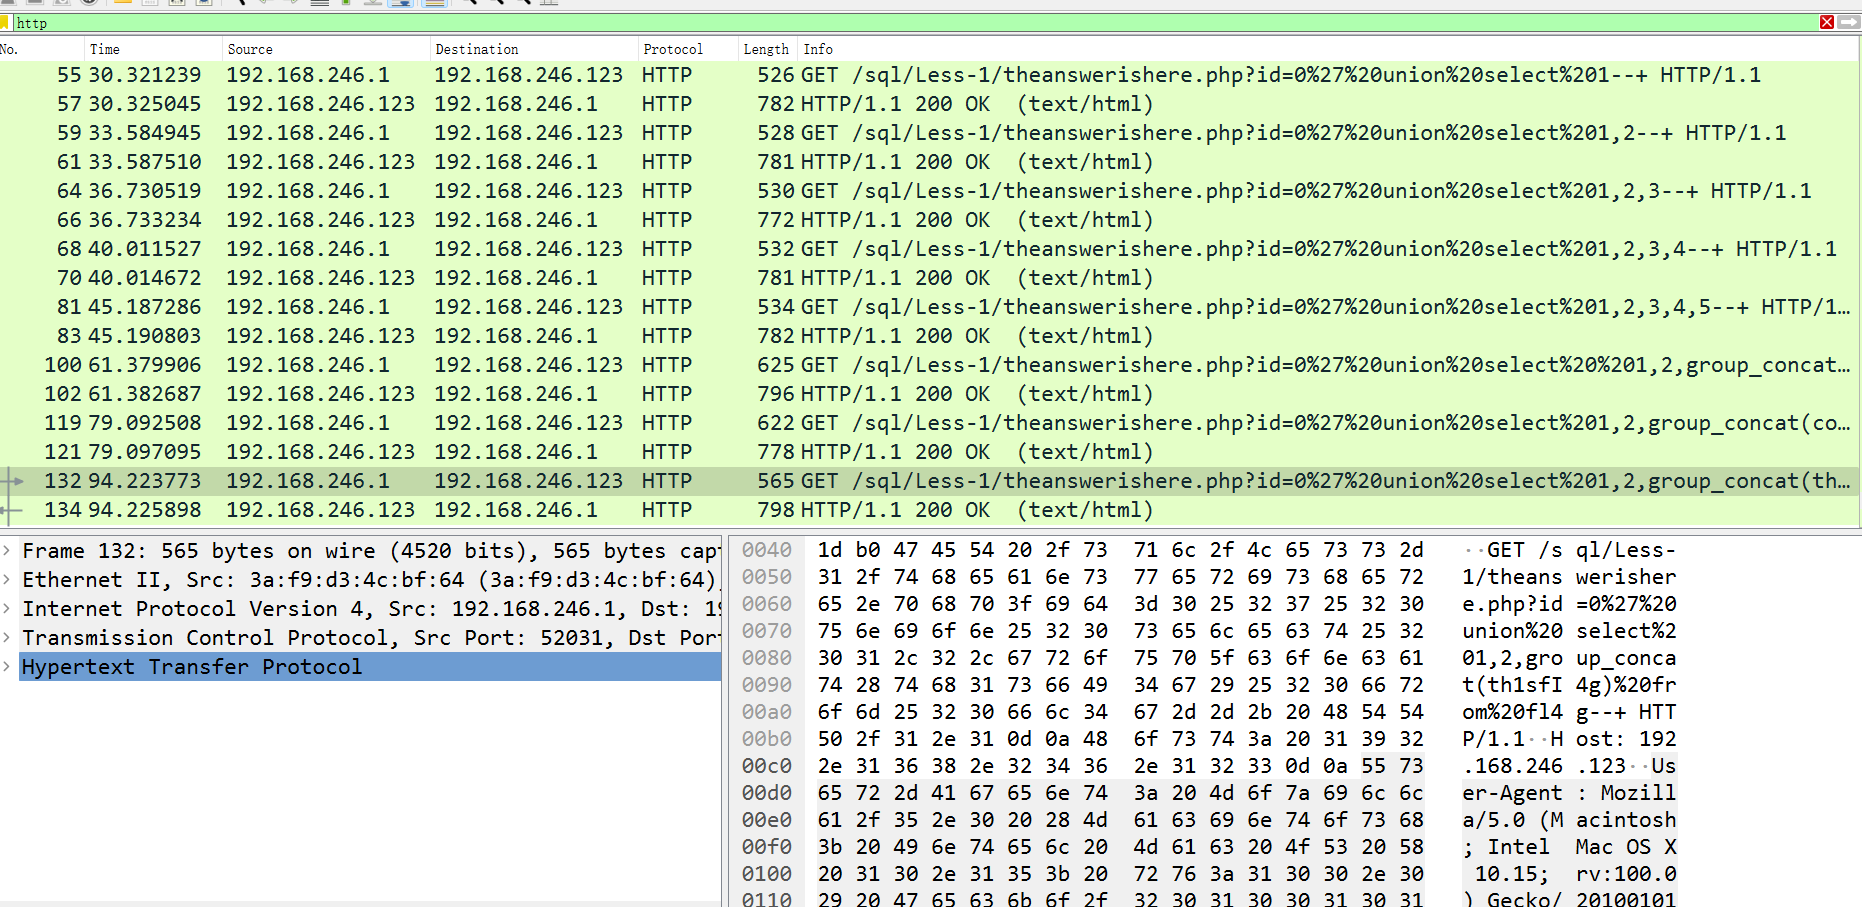Select the Internet Protocol Version 4 line
The height and width of the screenshot is (907, 1862).
pyautogui.click(x=370, y=609)
